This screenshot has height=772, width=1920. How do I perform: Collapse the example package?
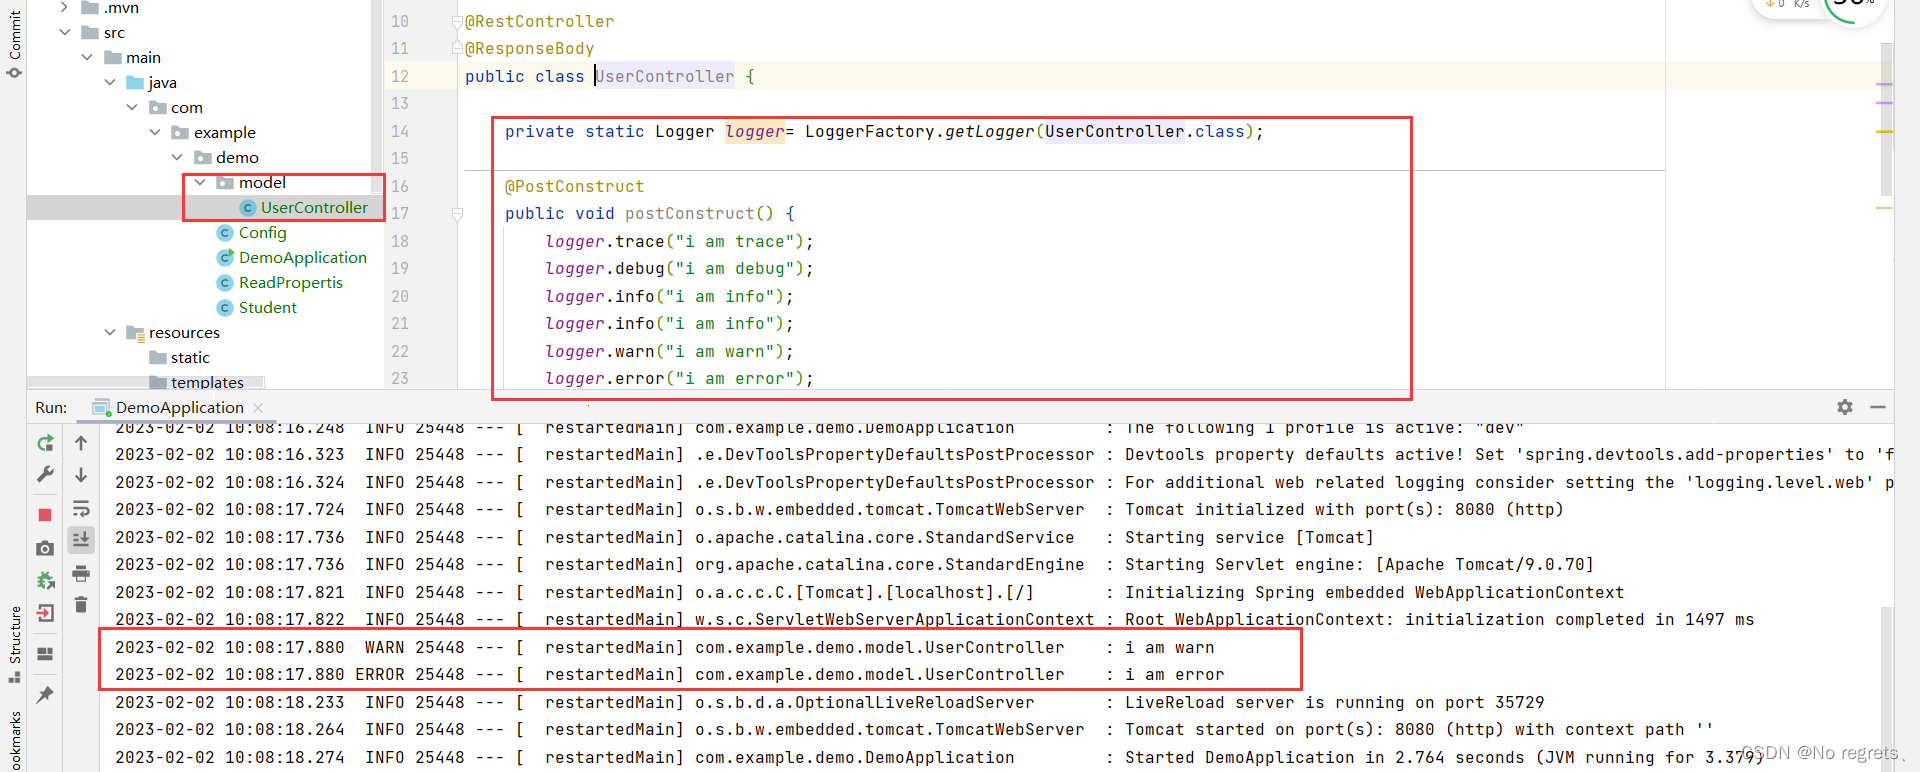[155, 132]
